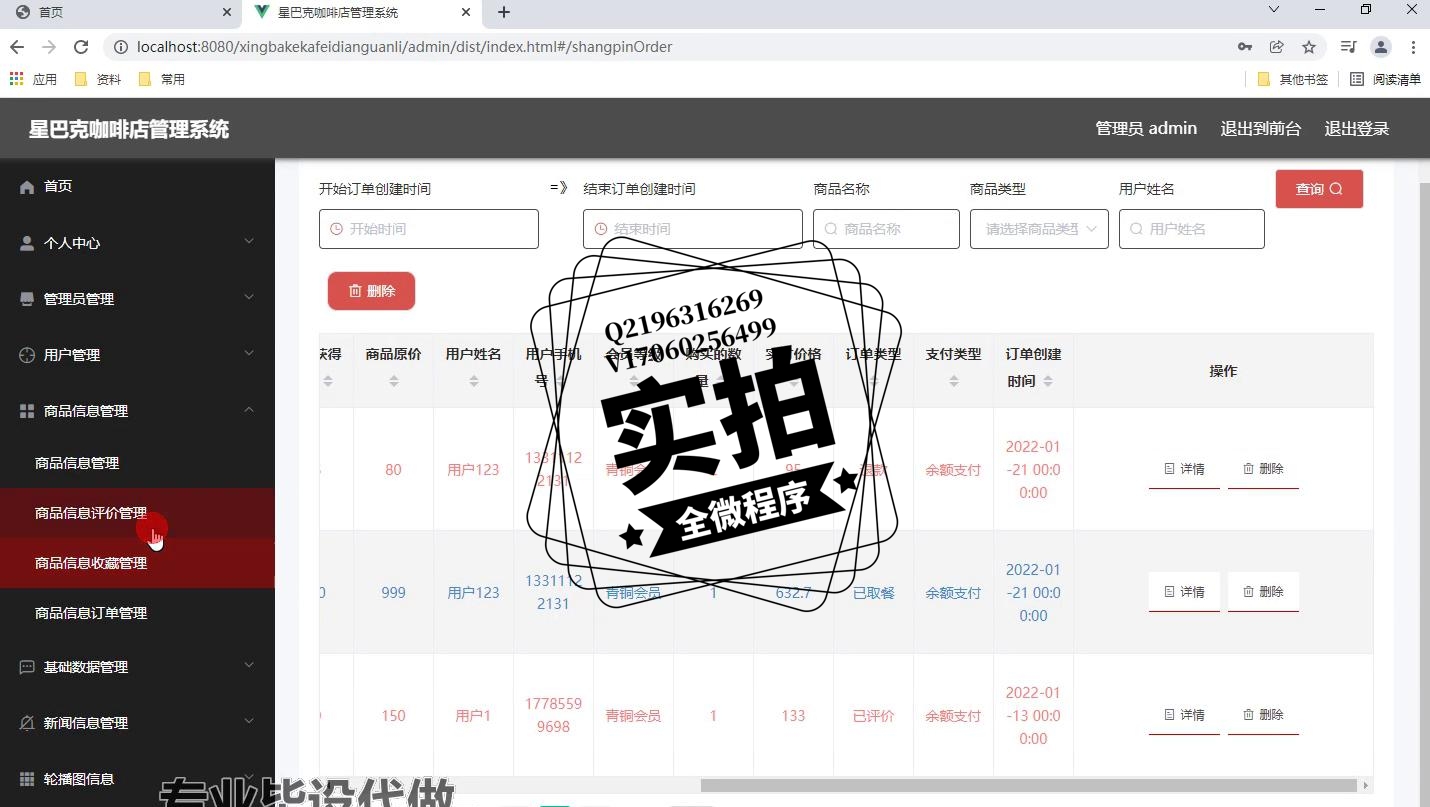Click the chat icon beside 基础数据管理

27,667
